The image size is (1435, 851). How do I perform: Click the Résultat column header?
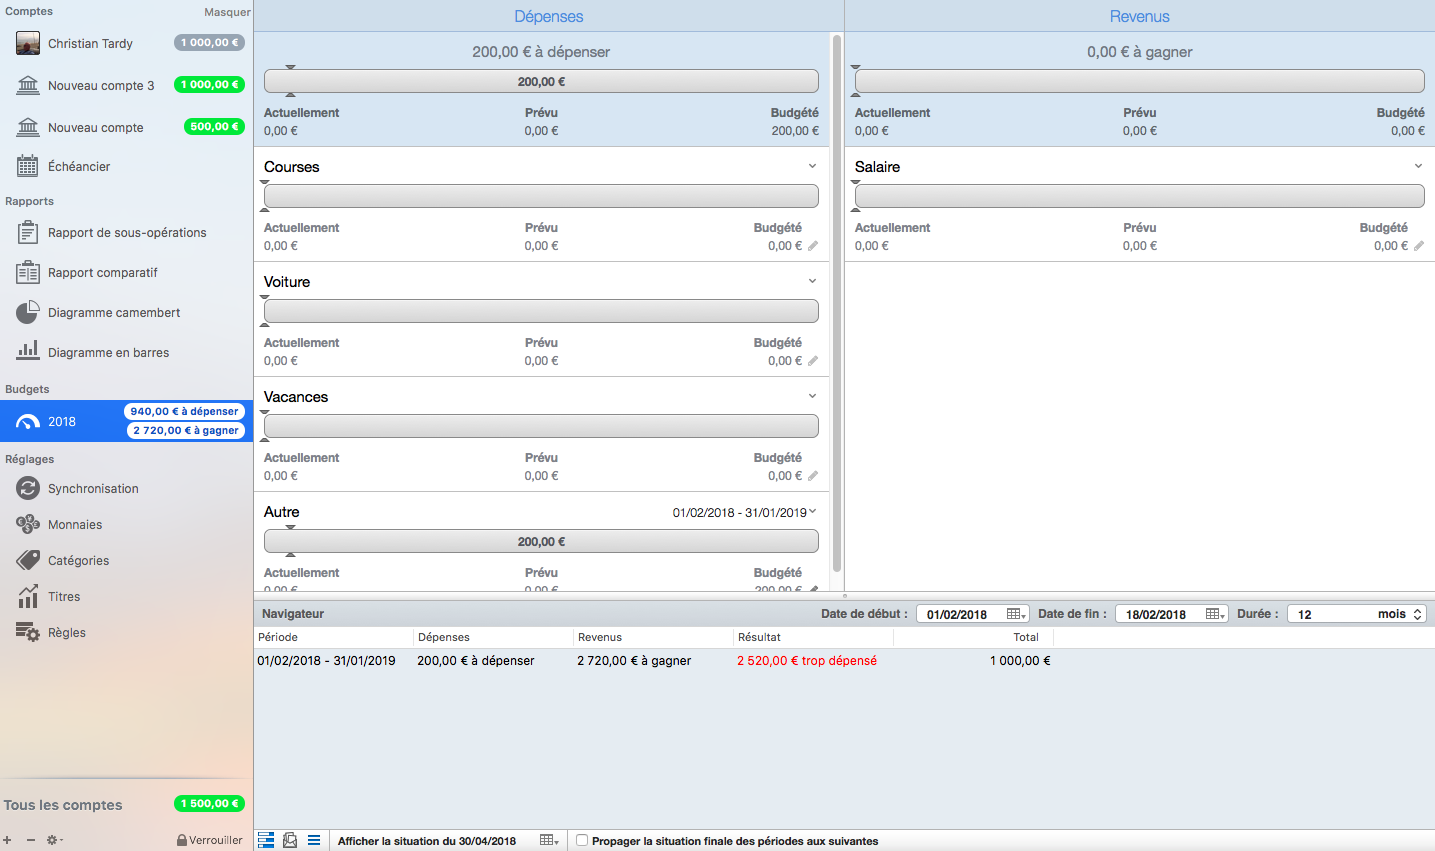(x=813, y=637)
